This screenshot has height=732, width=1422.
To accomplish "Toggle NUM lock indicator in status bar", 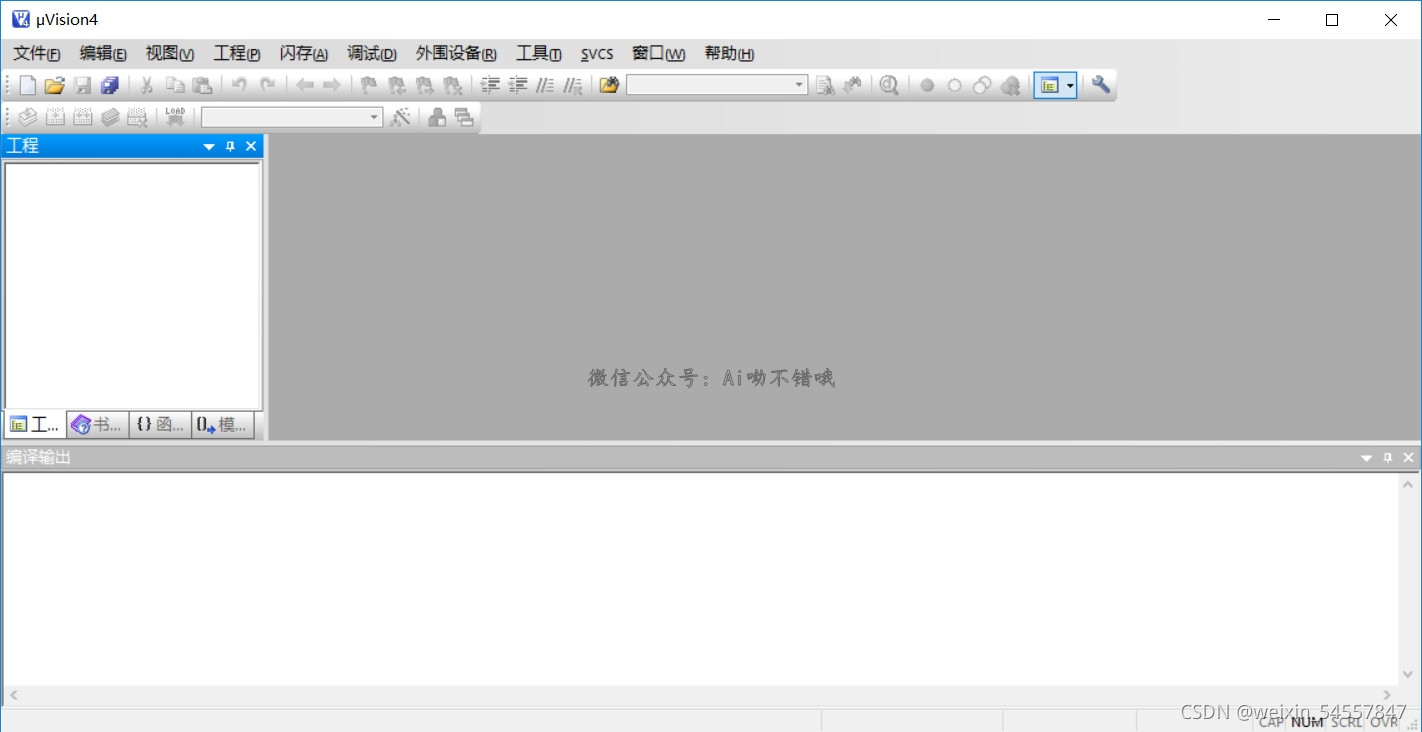I will 1307,722.
